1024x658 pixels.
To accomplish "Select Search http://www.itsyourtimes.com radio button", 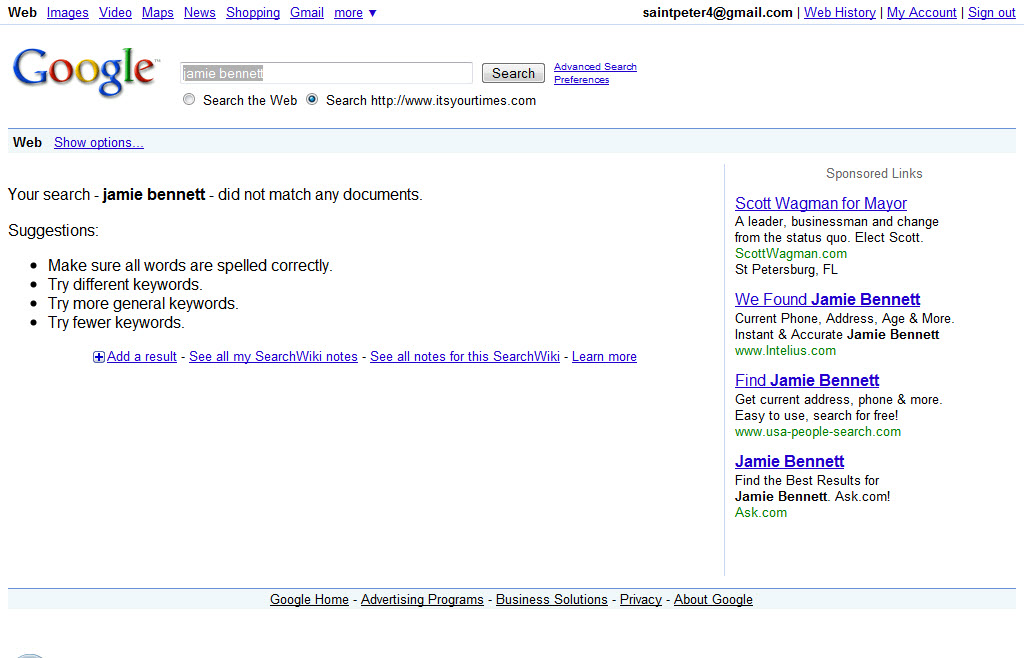I will point(312,99).
